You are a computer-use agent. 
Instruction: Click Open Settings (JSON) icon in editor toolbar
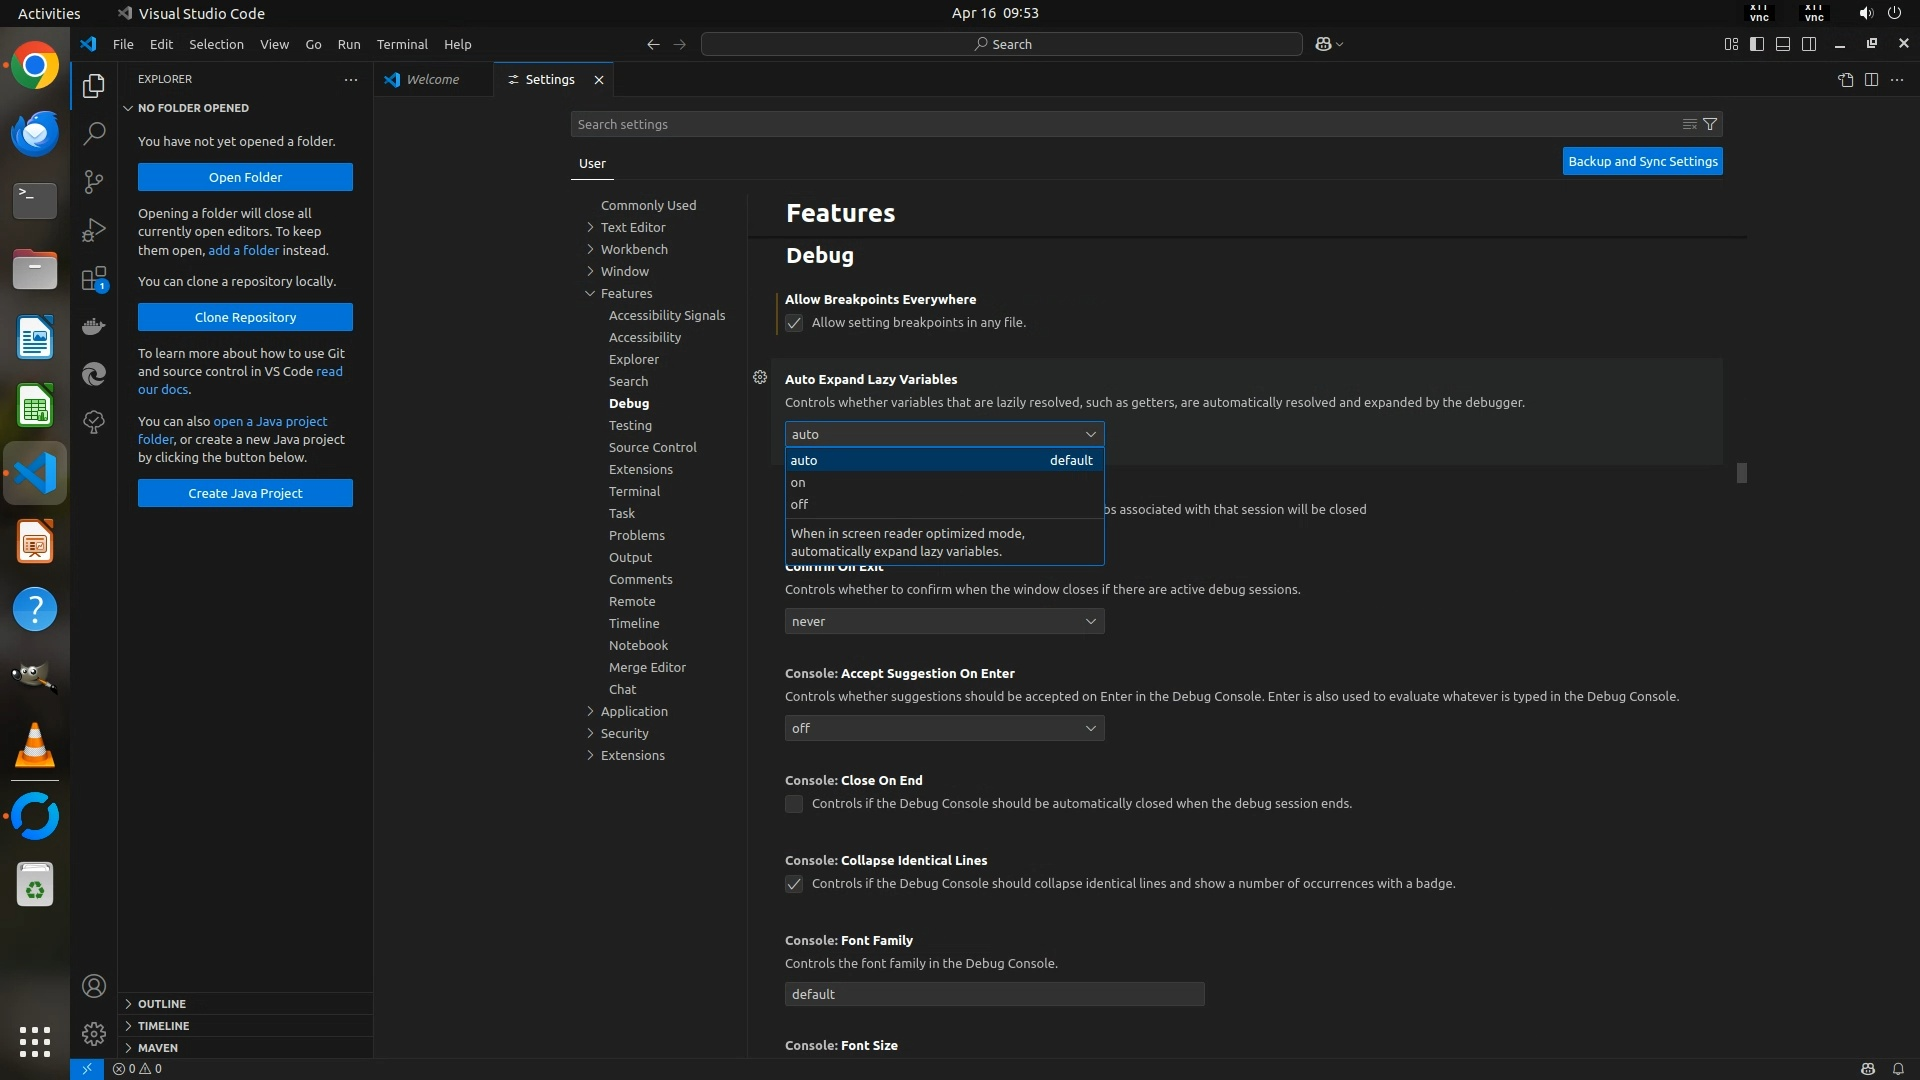(x=1845, y=80)
